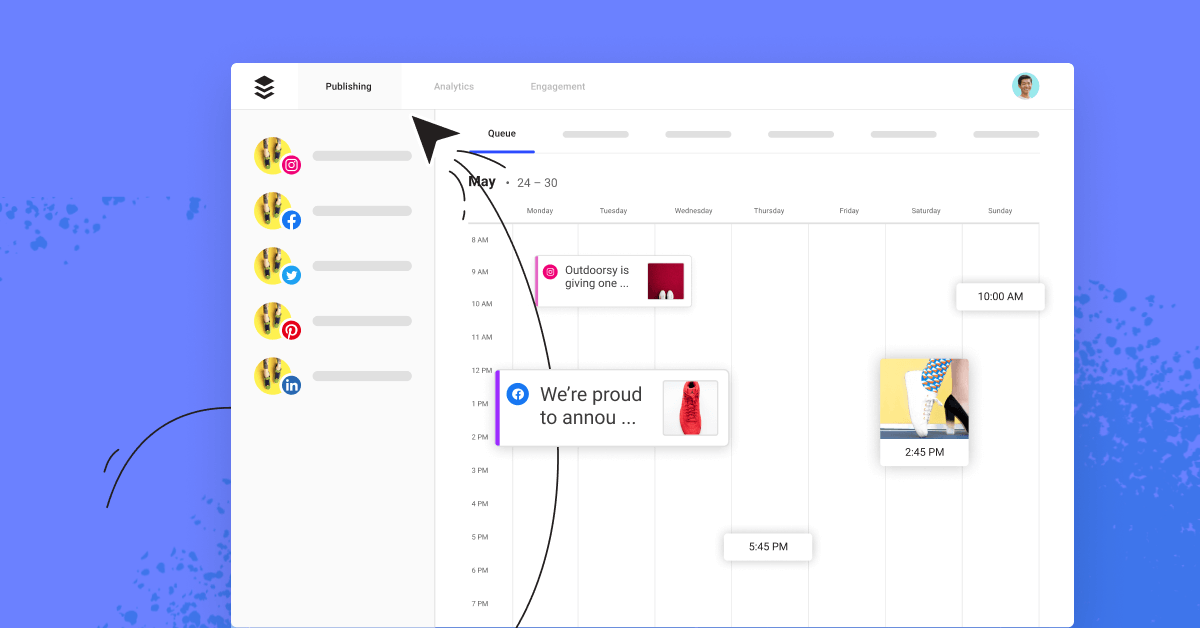Click the Buffer logo icon

(265, 86)
